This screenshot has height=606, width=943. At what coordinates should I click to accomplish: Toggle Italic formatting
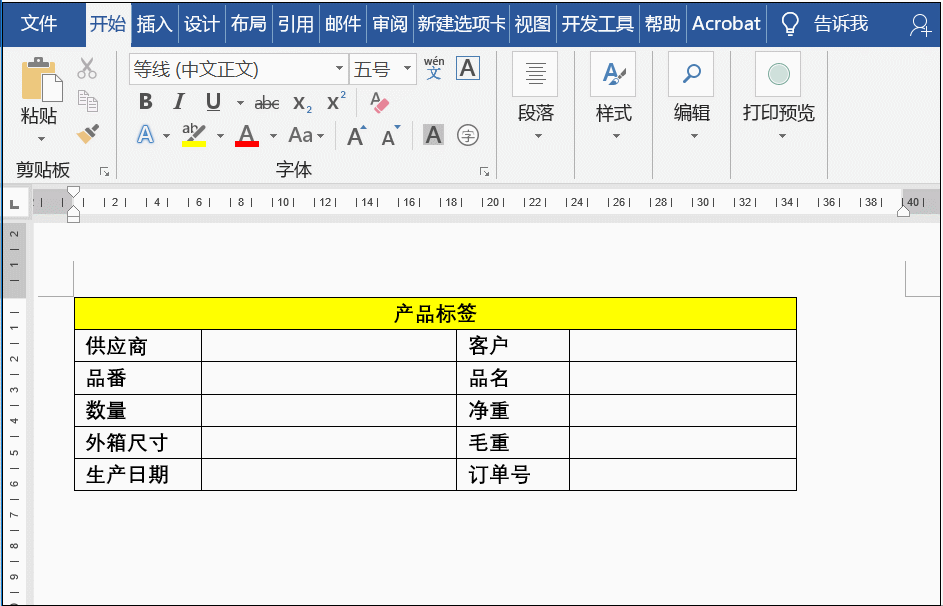click(178, 102)
